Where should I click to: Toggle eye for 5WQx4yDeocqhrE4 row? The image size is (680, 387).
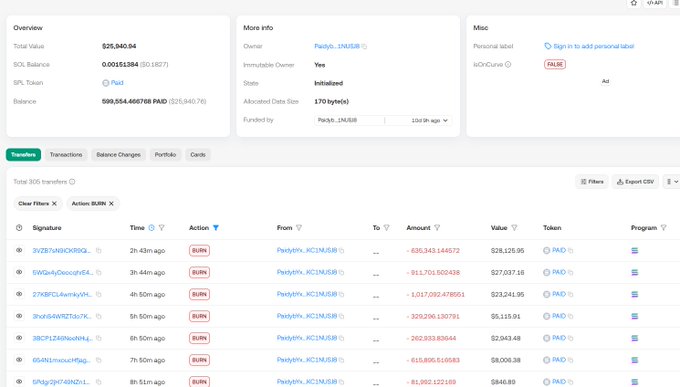tap(19, 272)
